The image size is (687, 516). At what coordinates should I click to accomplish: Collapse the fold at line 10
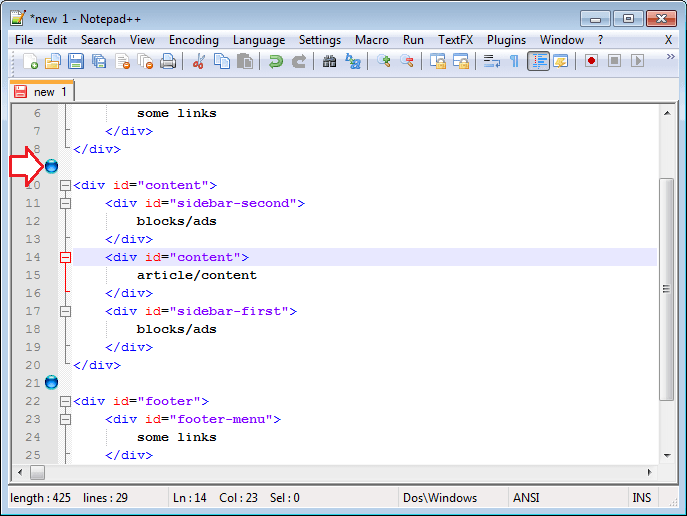click(x=66, y=185)
